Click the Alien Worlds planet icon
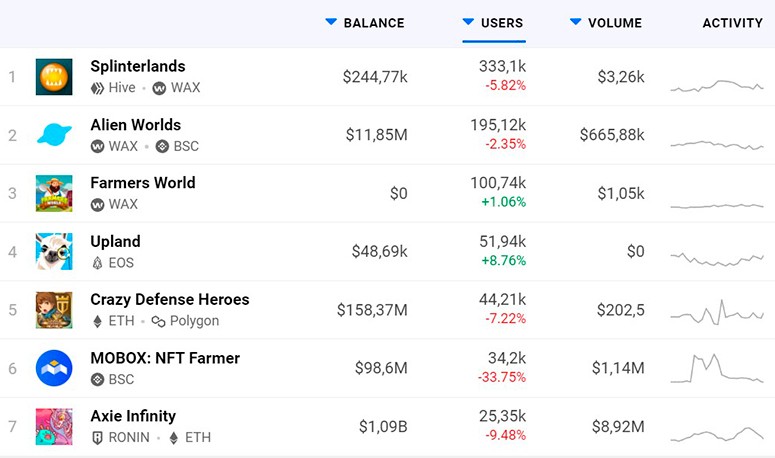 [54, 135]
